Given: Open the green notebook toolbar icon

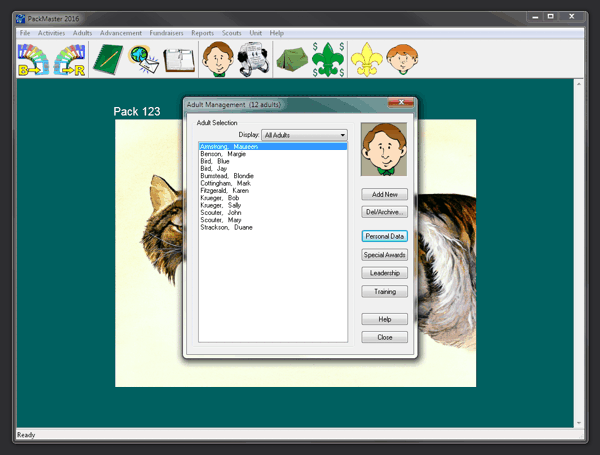Looking at the screenshot, I should click(108, 59).
